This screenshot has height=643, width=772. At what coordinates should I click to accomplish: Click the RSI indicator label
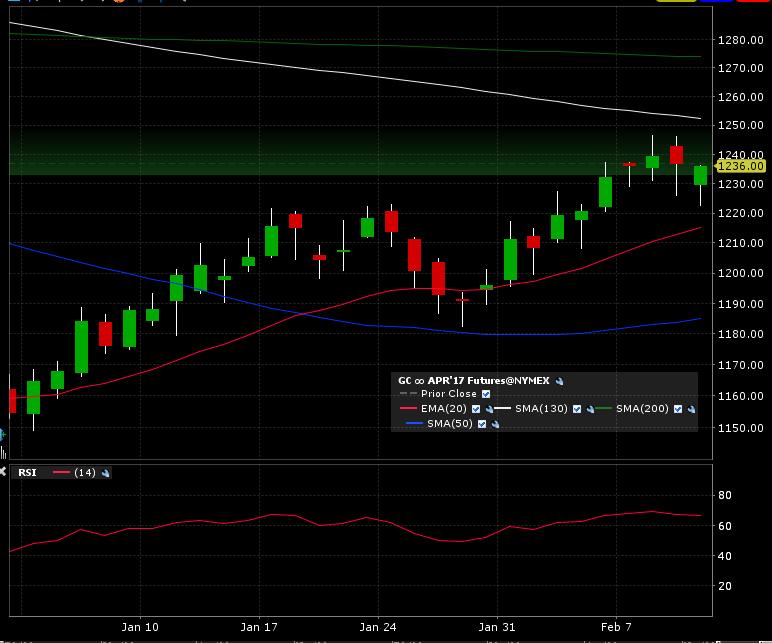tap(27, 473)
